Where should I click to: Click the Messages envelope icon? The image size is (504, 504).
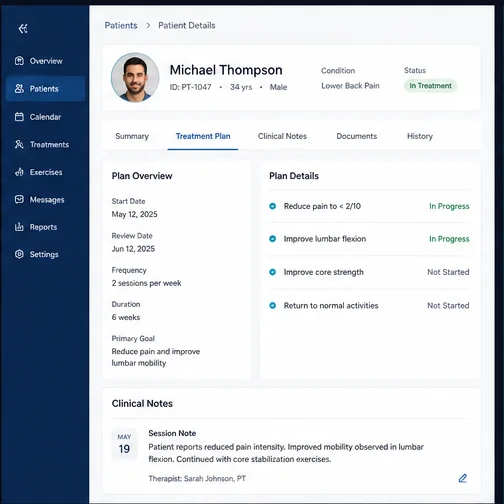pyautogui.click(x=19, y=199)
